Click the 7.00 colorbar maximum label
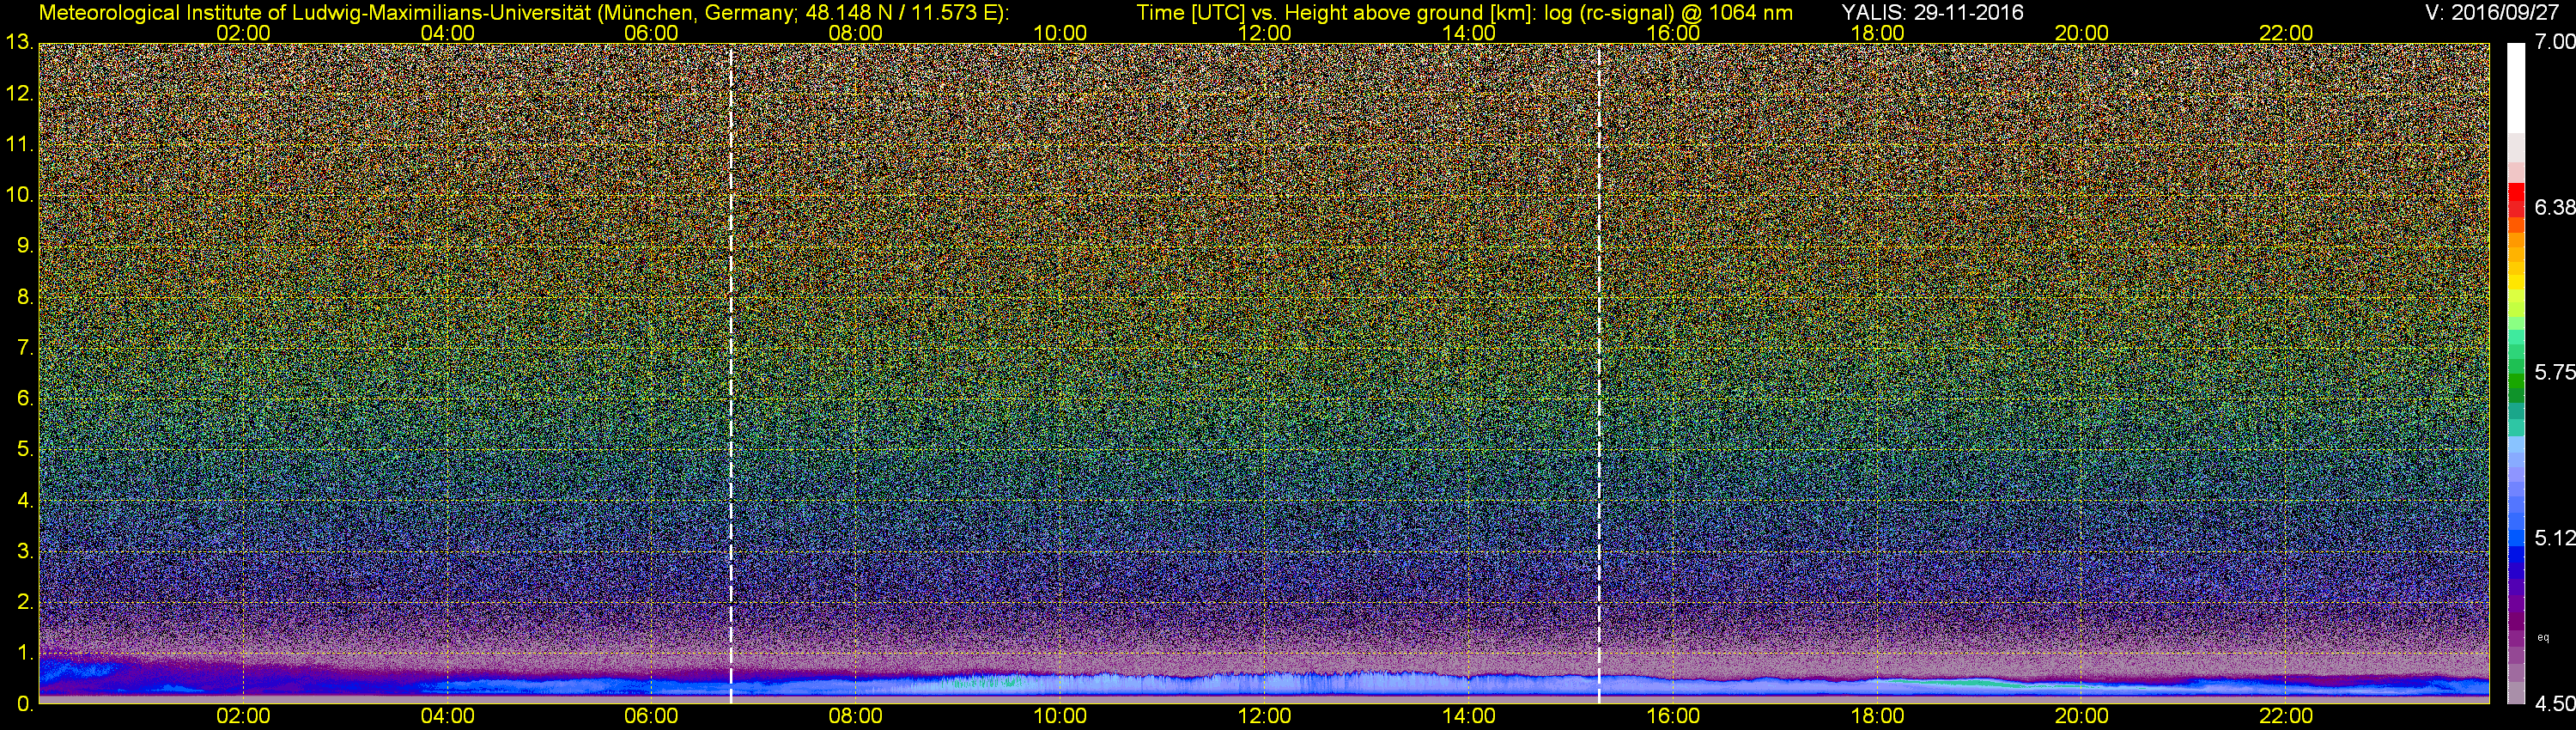This screenshot has height=730, width=2576. pyautogui.click(x=2555, y=42)
